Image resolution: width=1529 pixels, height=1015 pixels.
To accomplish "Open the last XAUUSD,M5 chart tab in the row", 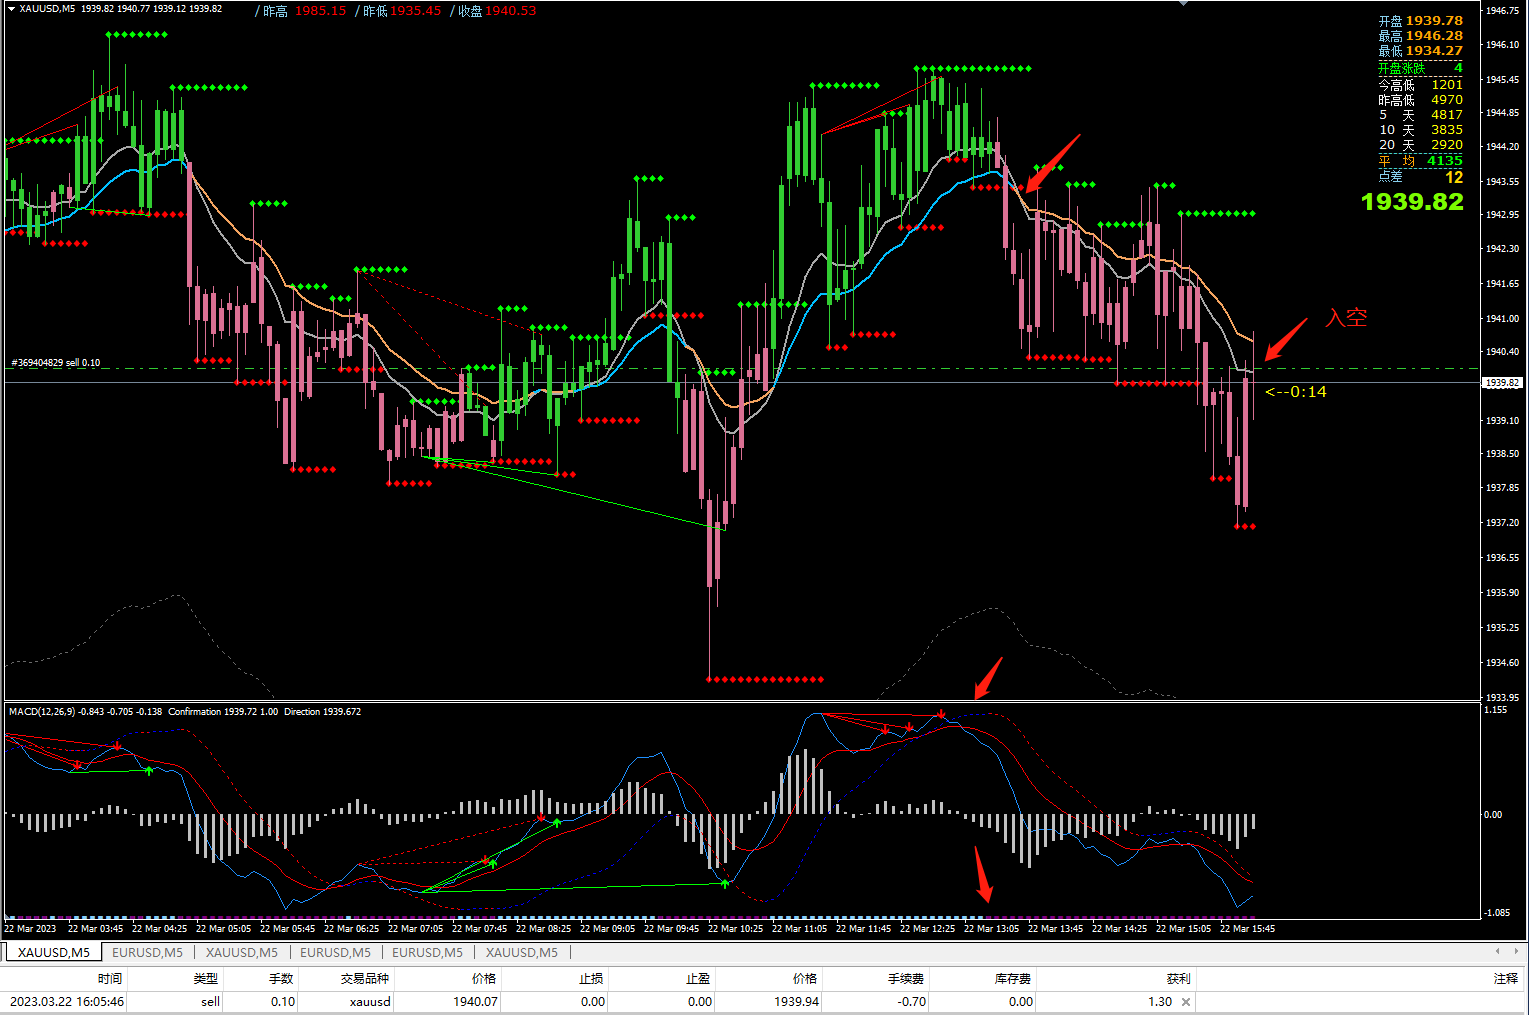I will 522,953.
